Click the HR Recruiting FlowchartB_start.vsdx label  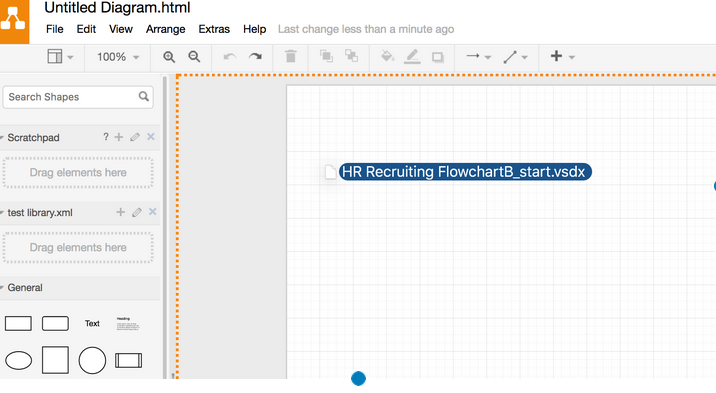pos(465,172)
